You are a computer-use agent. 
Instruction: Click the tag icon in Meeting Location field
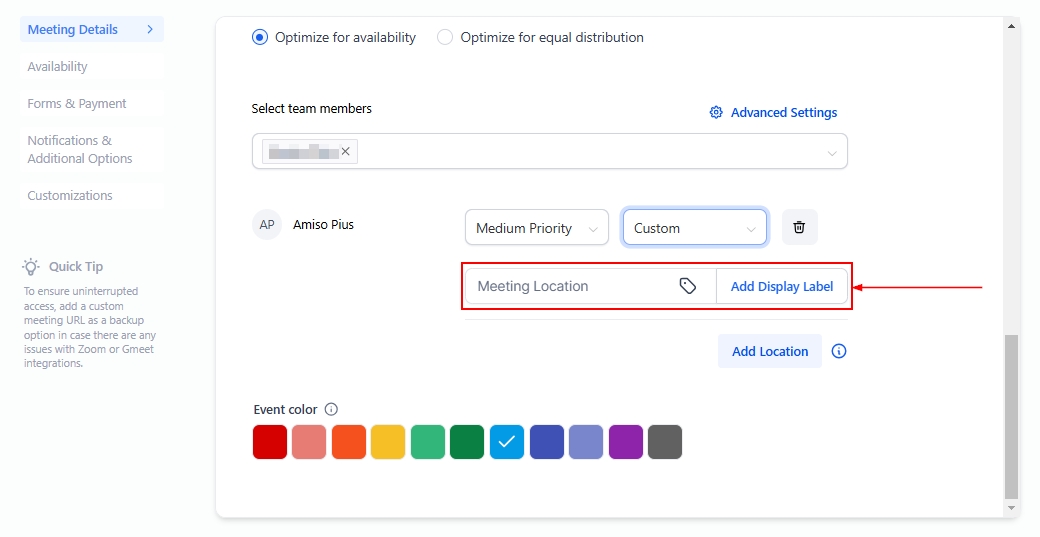[688, 286]
